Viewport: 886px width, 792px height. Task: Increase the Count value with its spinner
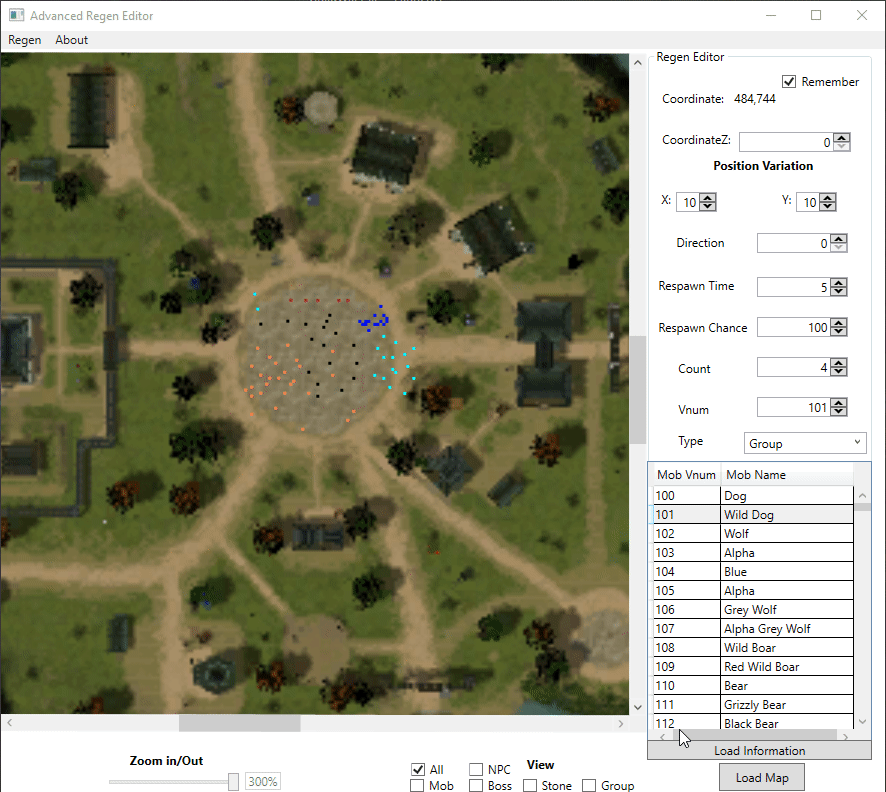coord(840,362)
